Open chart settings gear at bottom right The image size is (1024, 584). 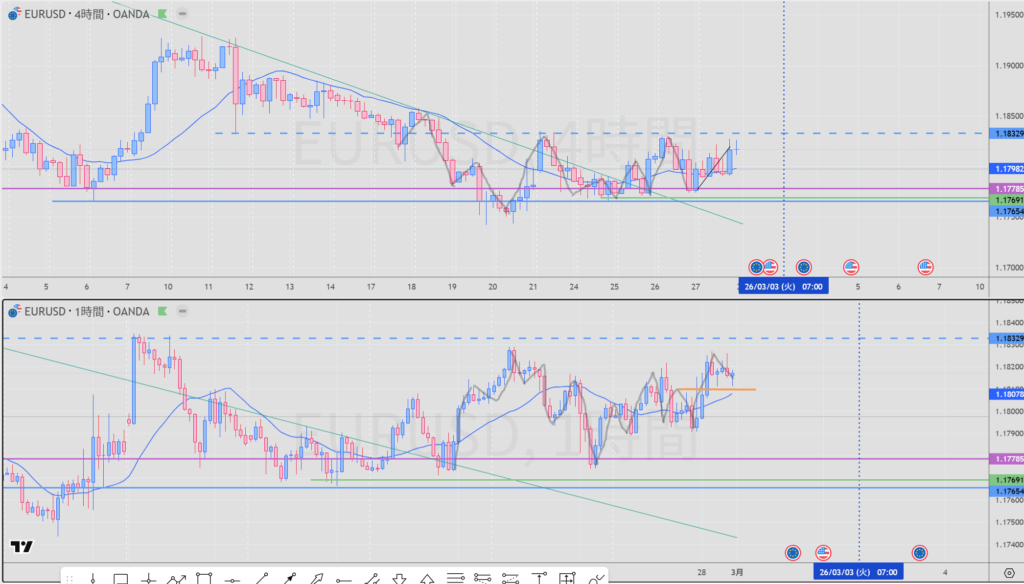pos(1008,570)
